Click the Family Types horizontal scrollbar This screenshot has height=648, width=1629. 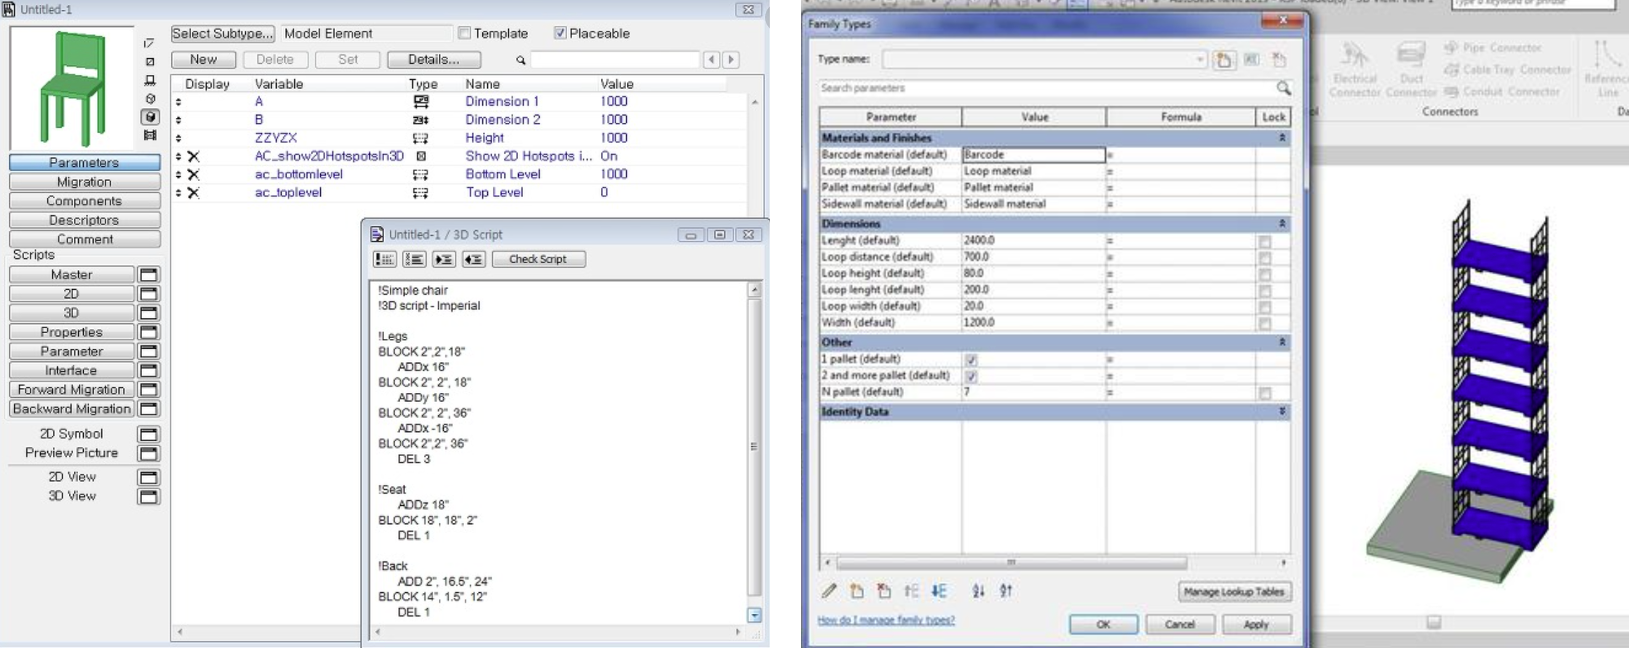[x=1011, y=563]
